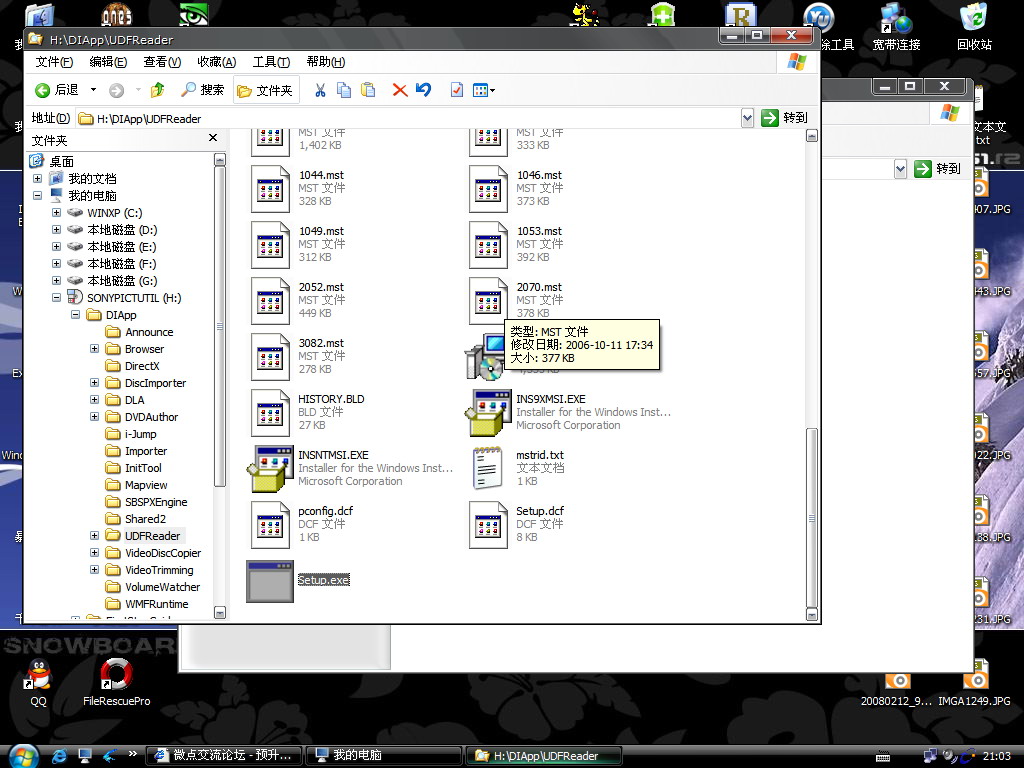Image resolution: width=1024 pixels, height=768 pixels.
Task: Click the Properties toolbar icon
Action: pos(456,90)
